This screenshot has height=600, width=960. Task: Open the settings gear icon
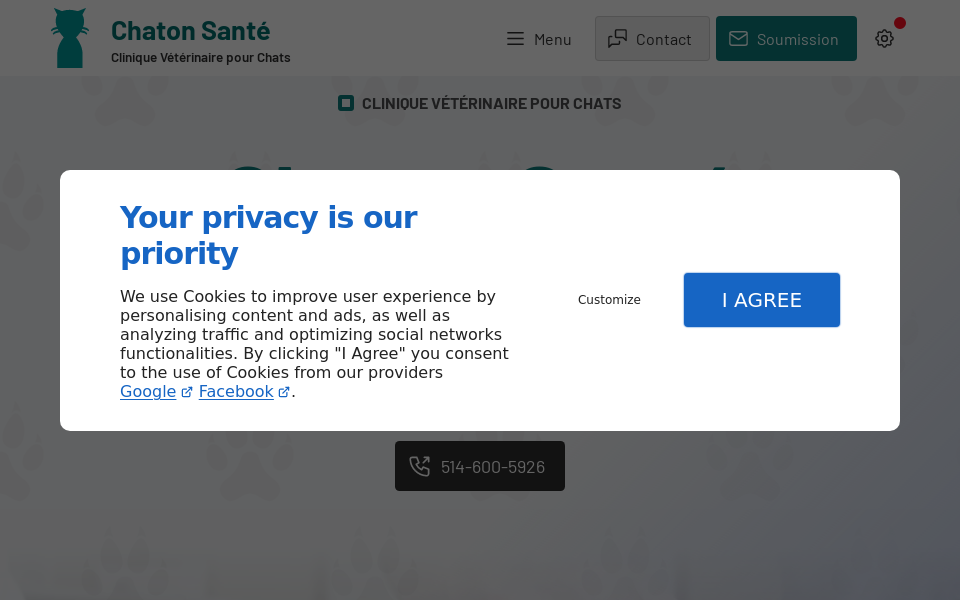(x=884, y=39)
